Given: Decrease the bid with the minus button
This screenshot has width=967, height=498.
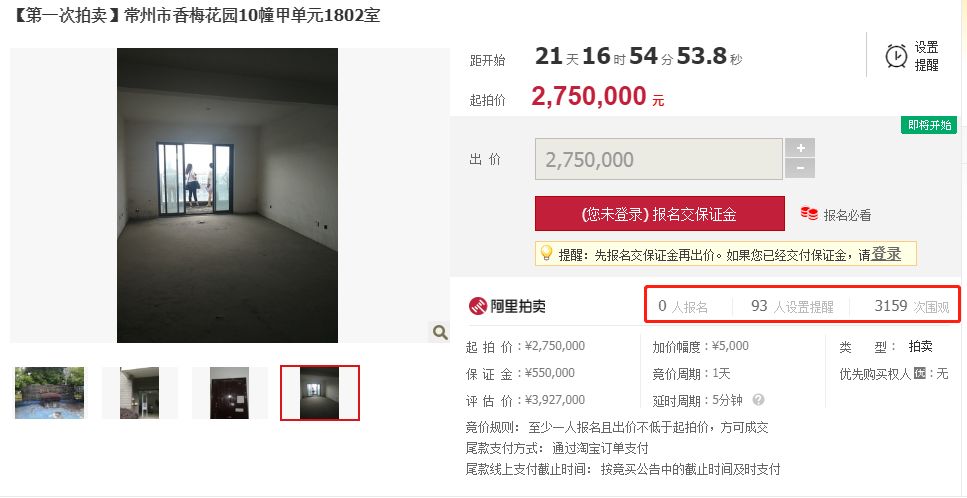Looking at the screenshot, I should [800, 168].
